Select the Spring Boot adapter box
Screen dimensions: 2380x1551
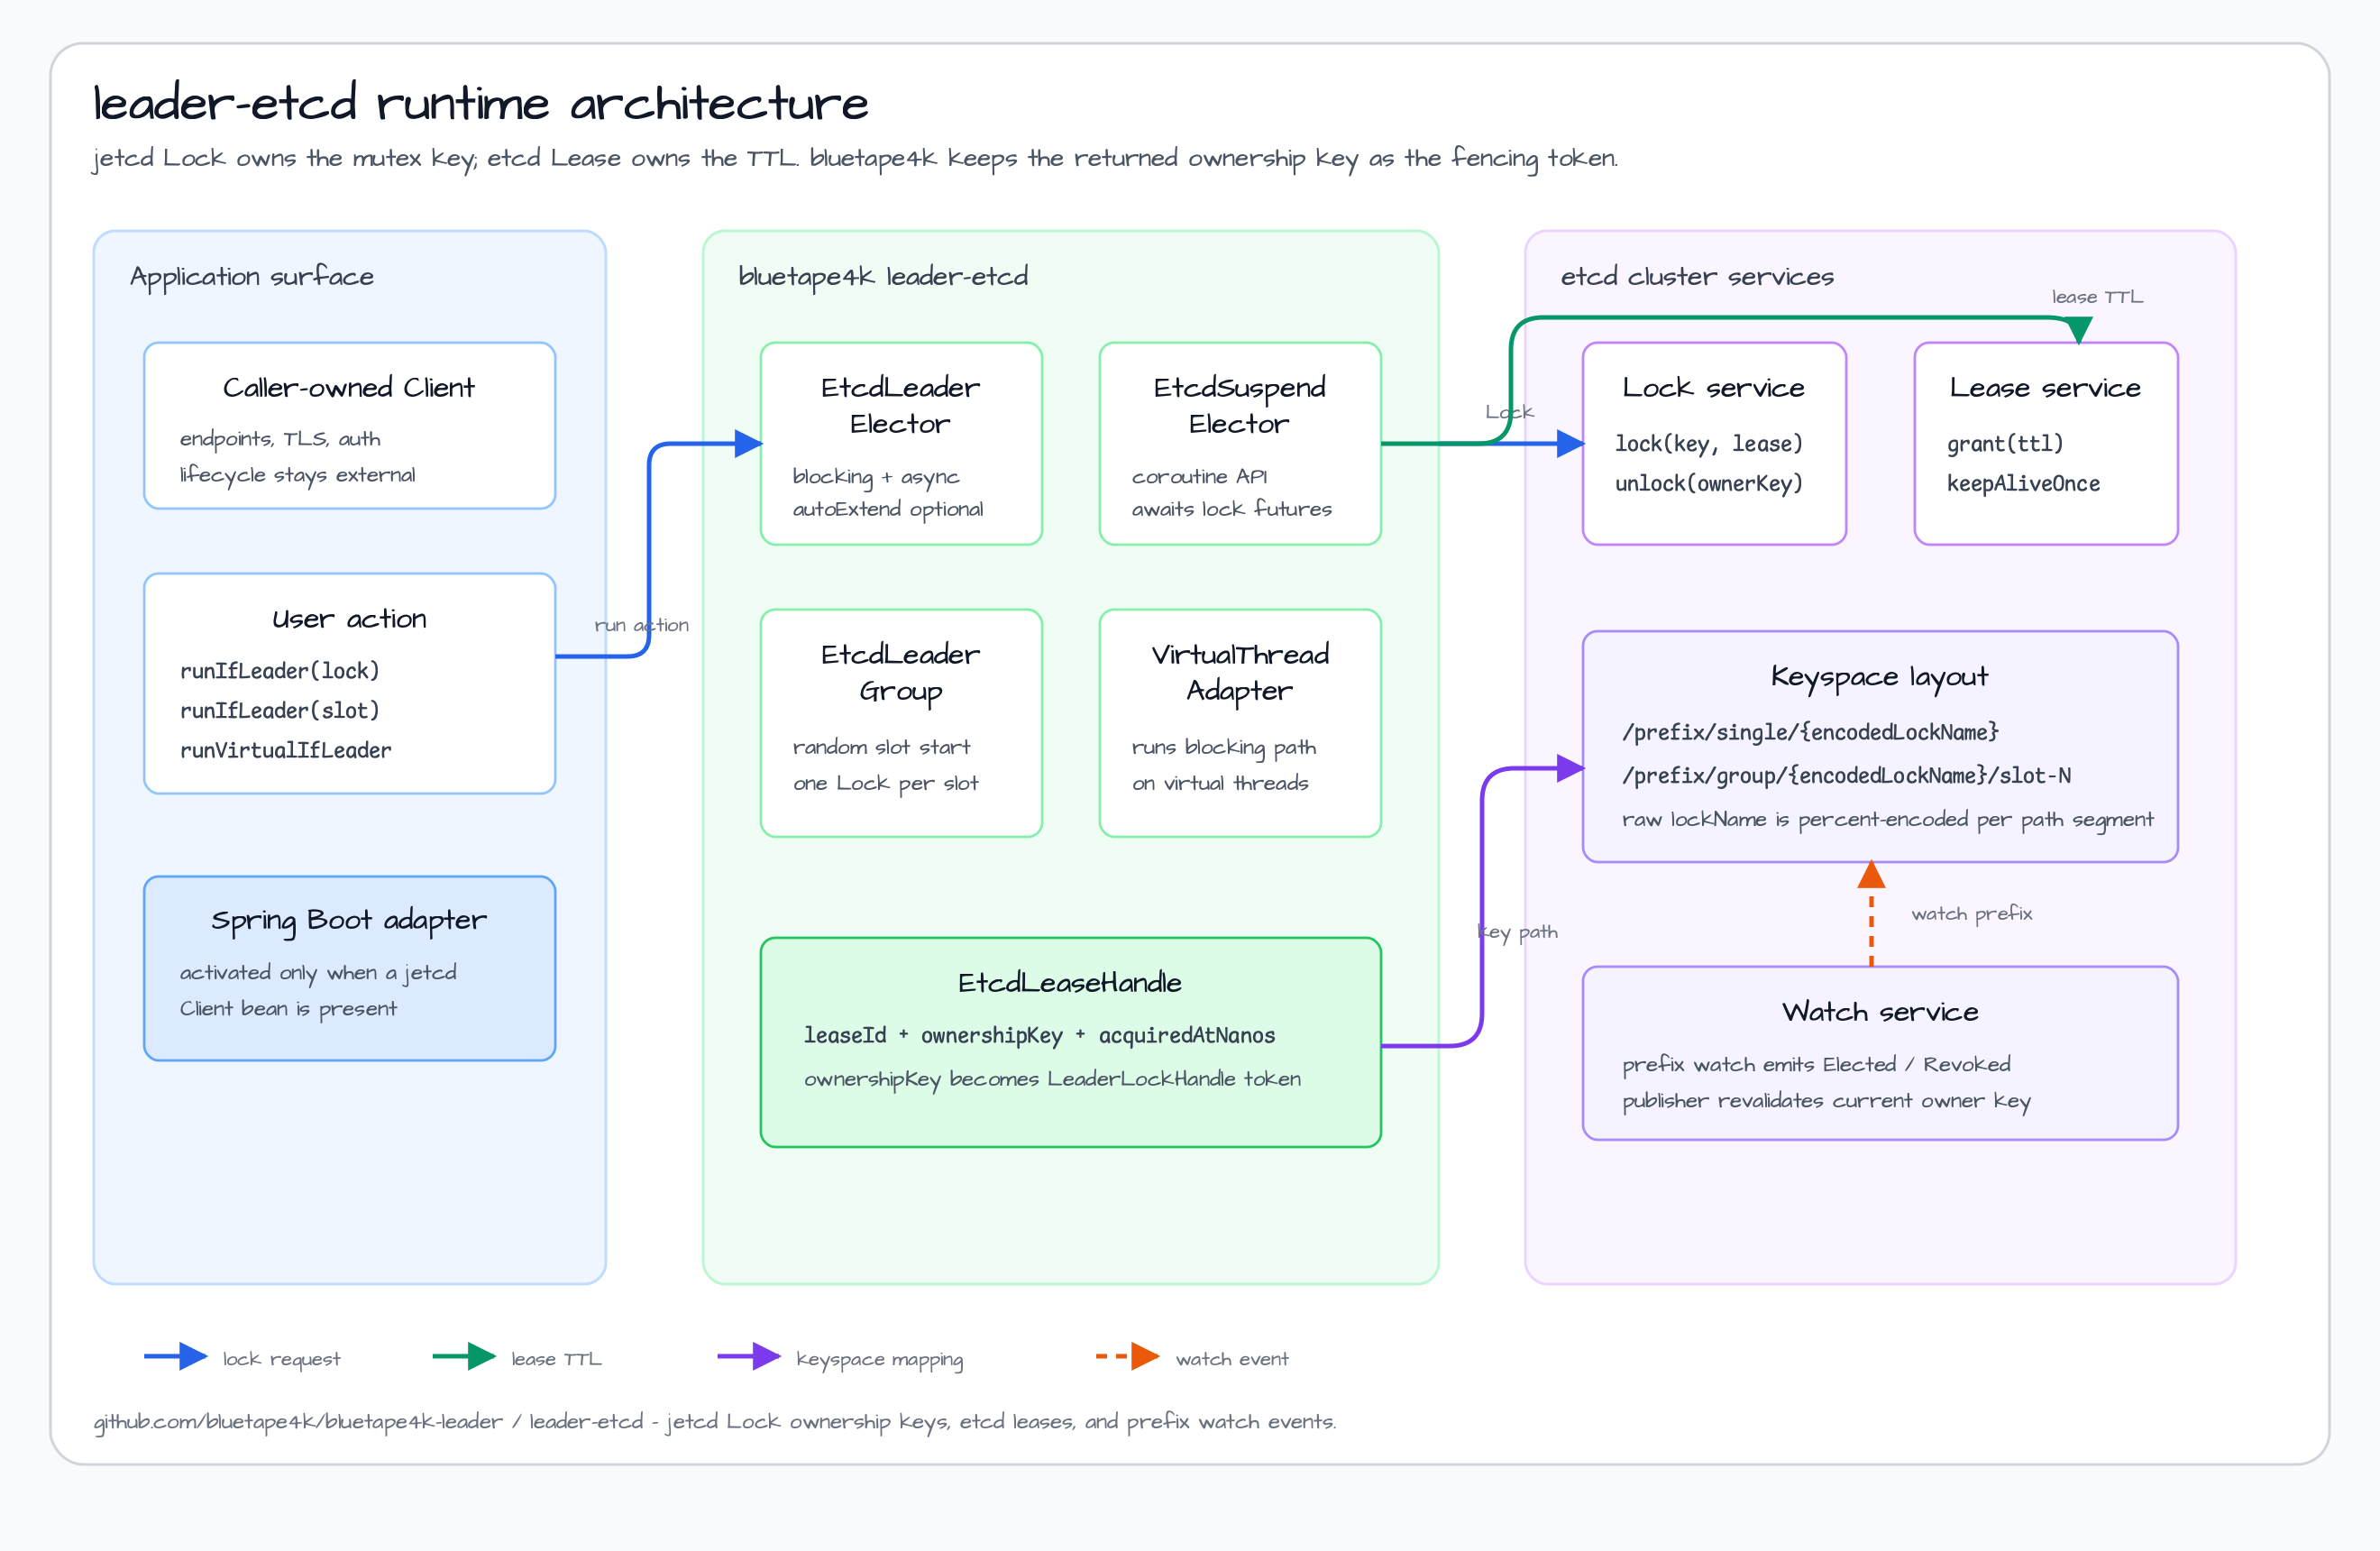click(349, 968)
